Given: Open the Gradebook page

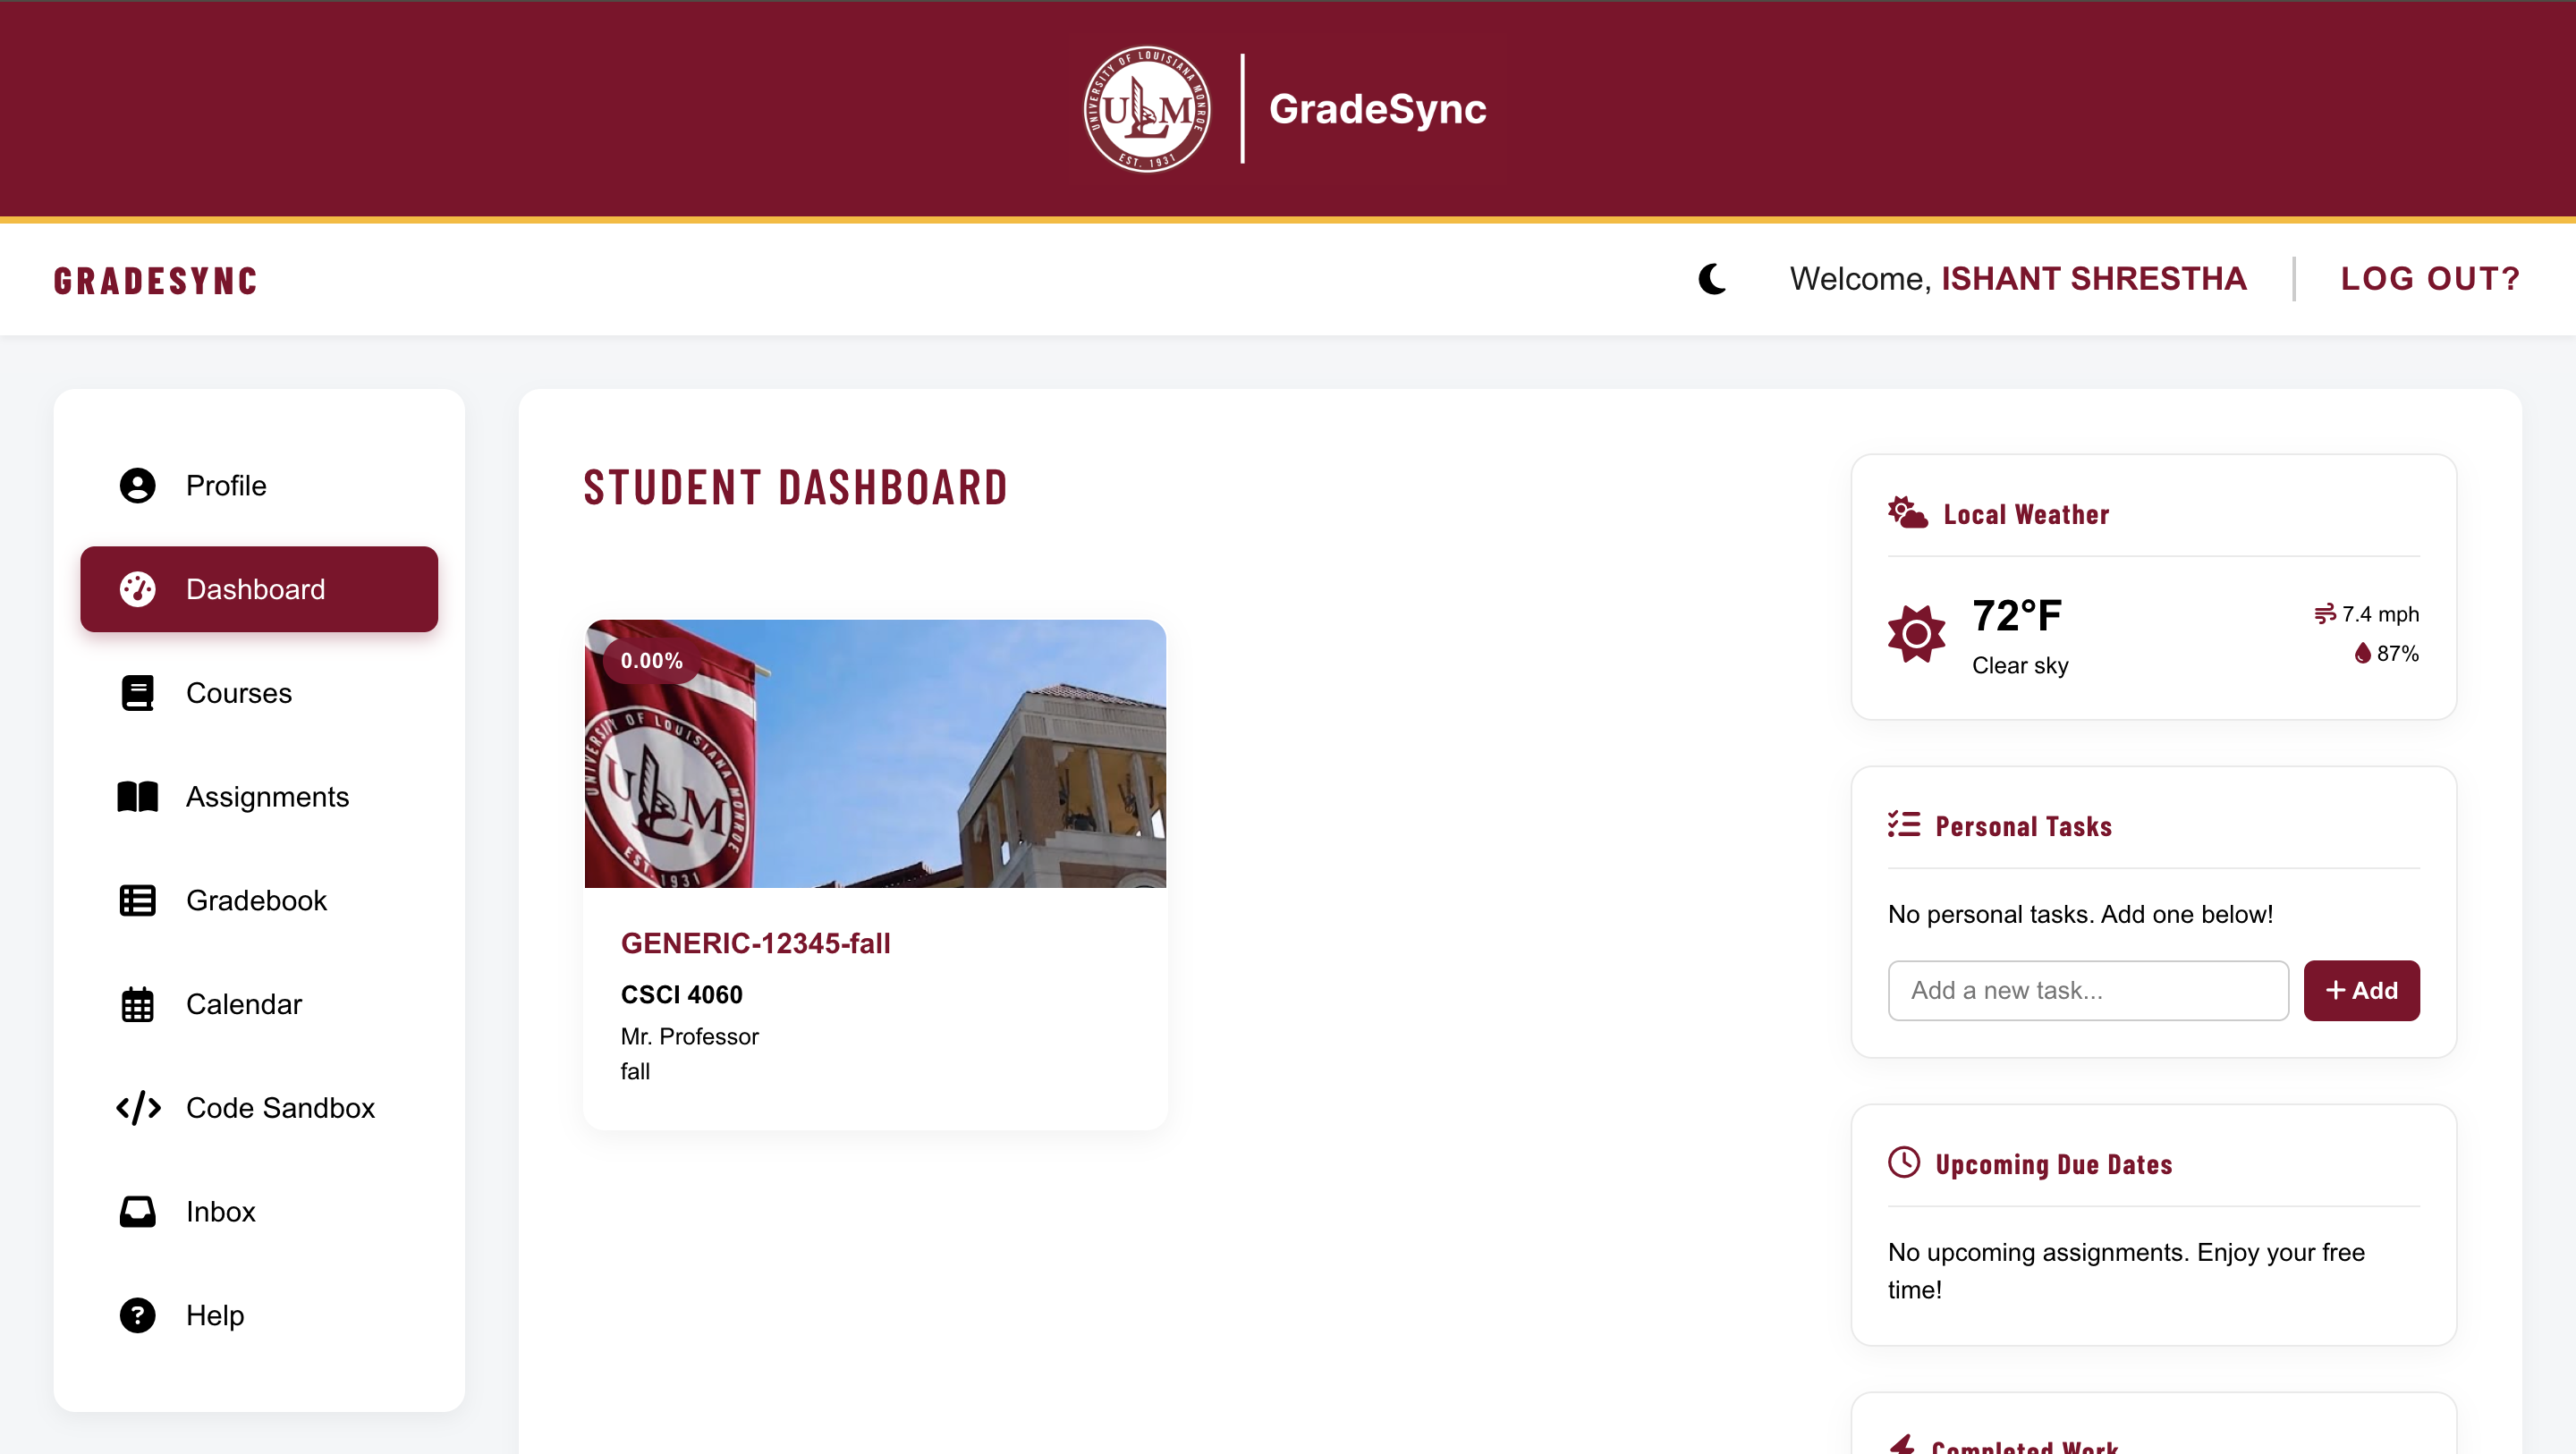Looking at the screenshot, I should pos(259,901).
